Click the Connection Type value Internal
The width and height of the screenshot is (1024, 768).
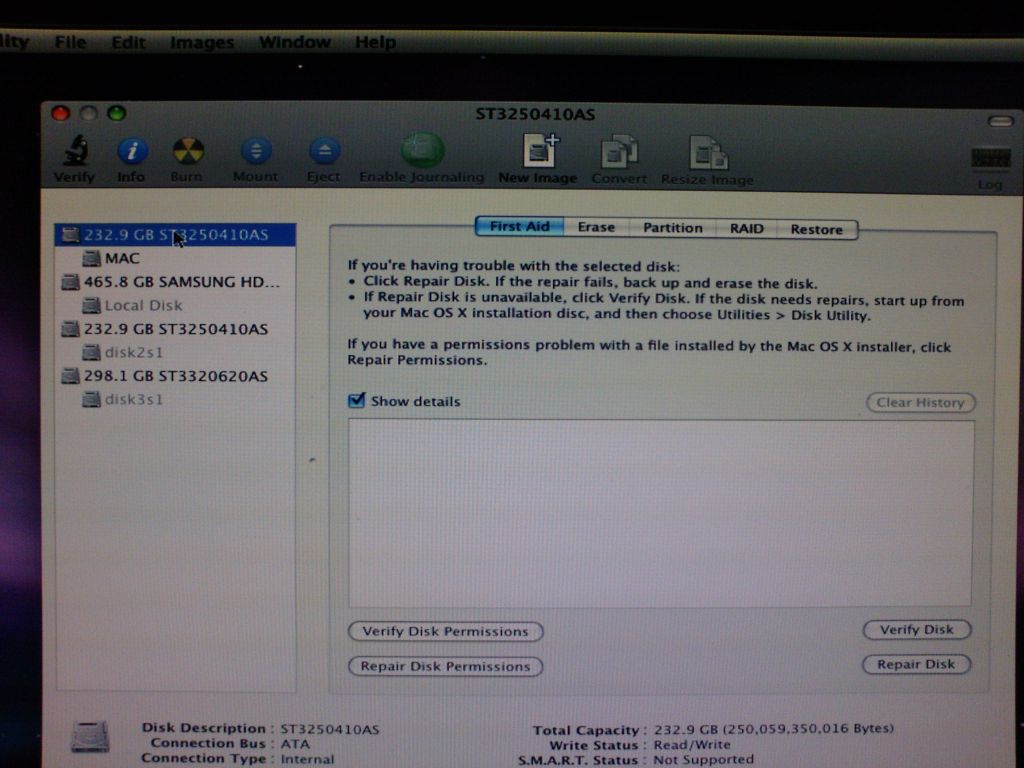(307, 759)
